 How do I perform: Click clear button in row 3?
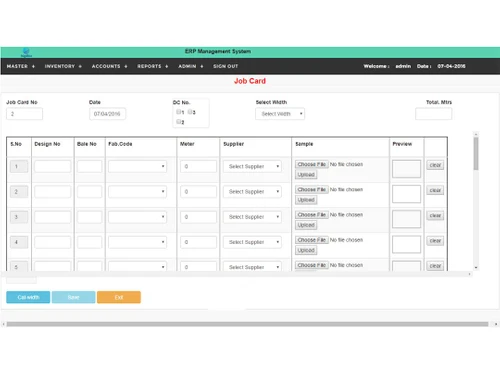(435, 215)
